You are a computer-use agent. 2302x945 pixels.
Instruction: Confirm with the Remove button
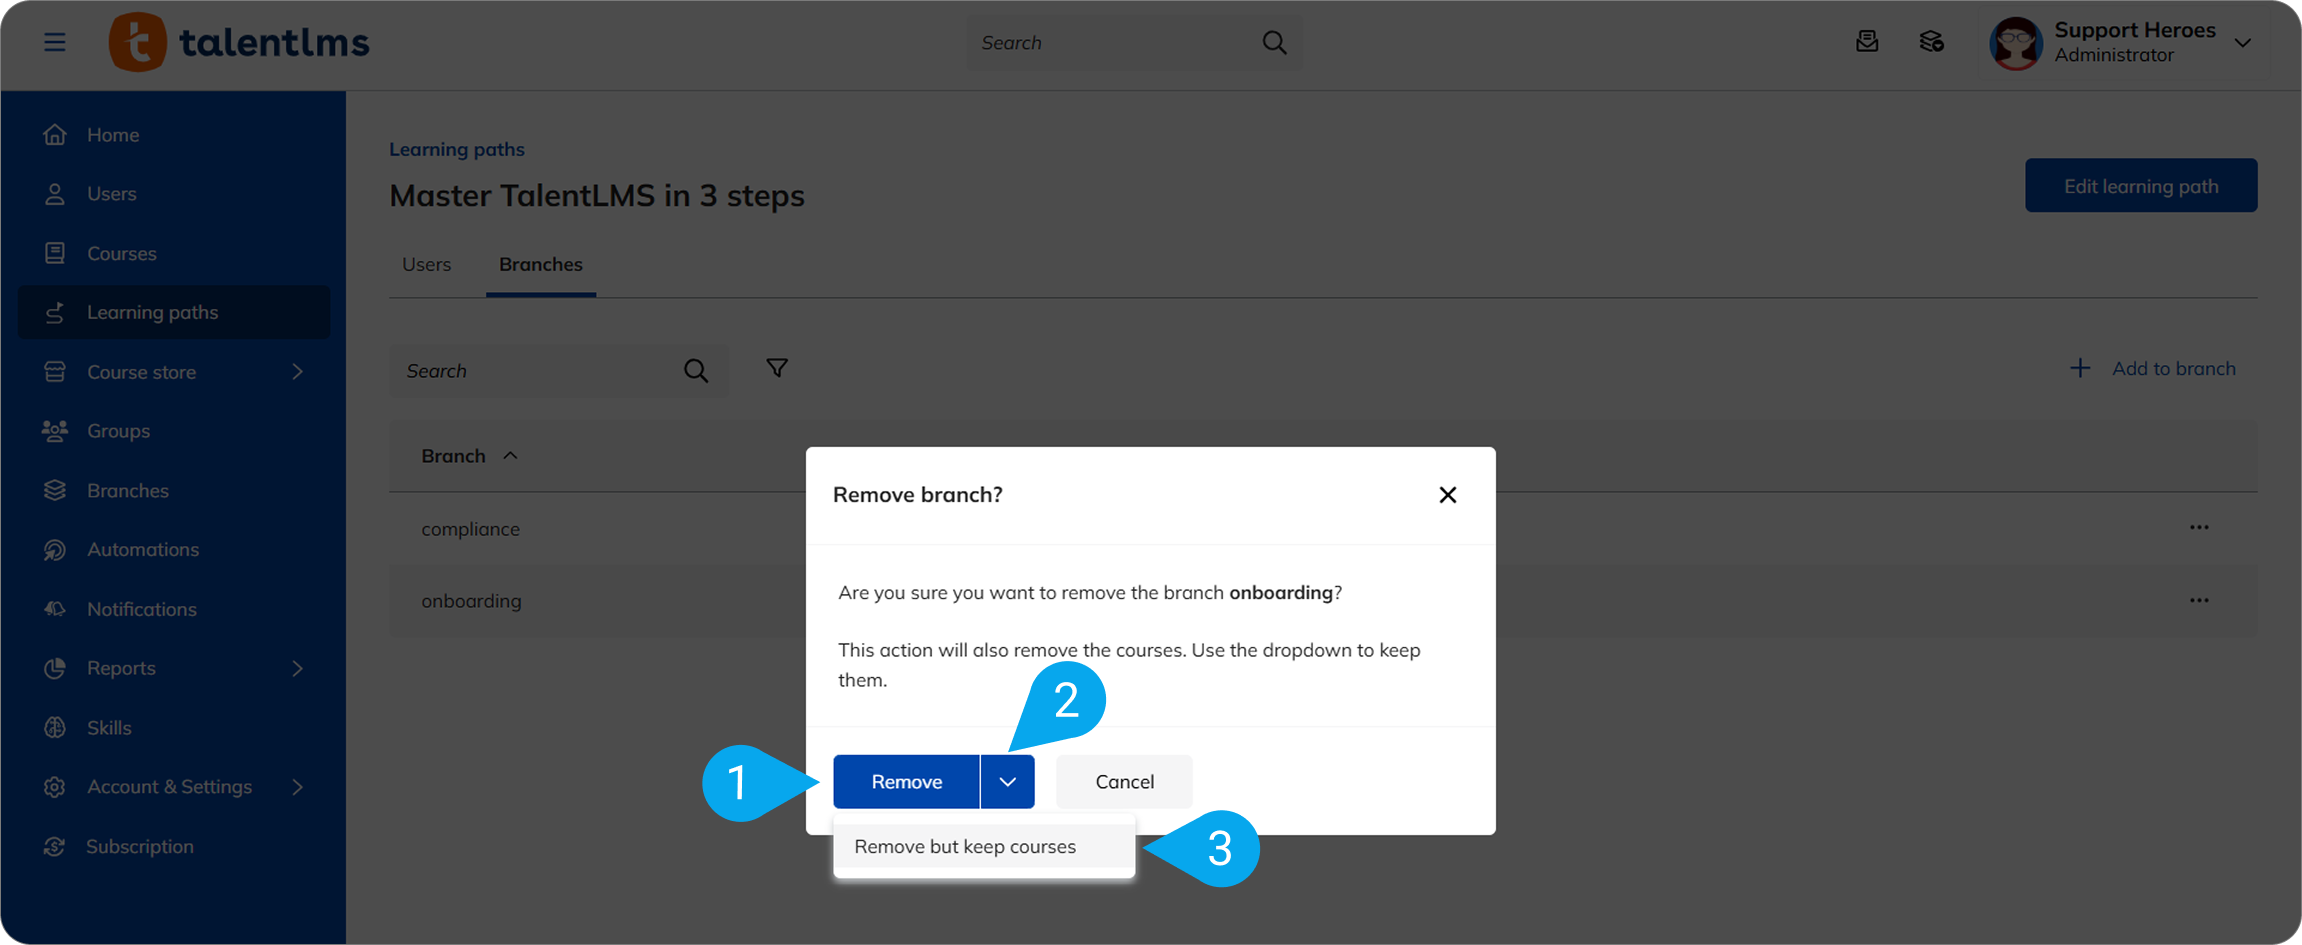[x=906, y=782]
